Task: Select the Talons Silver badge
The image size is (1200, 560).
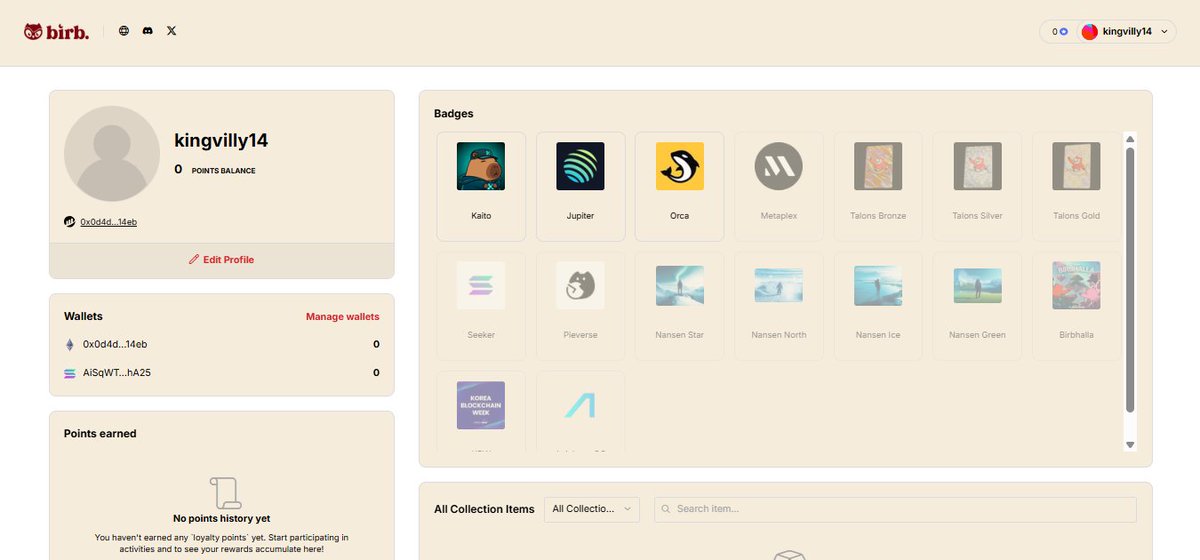Action: (977, 186)
